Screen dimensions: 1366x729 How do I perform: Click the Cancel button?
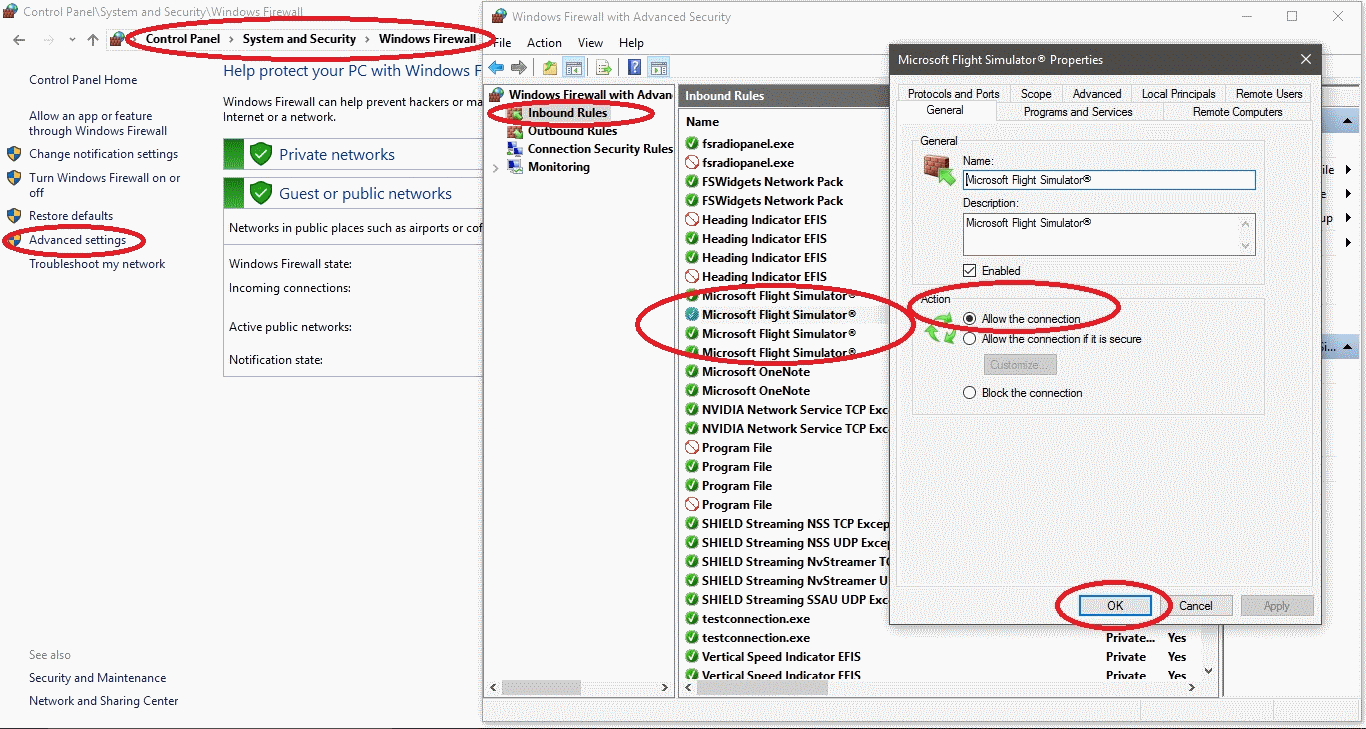click(1196, 606)
